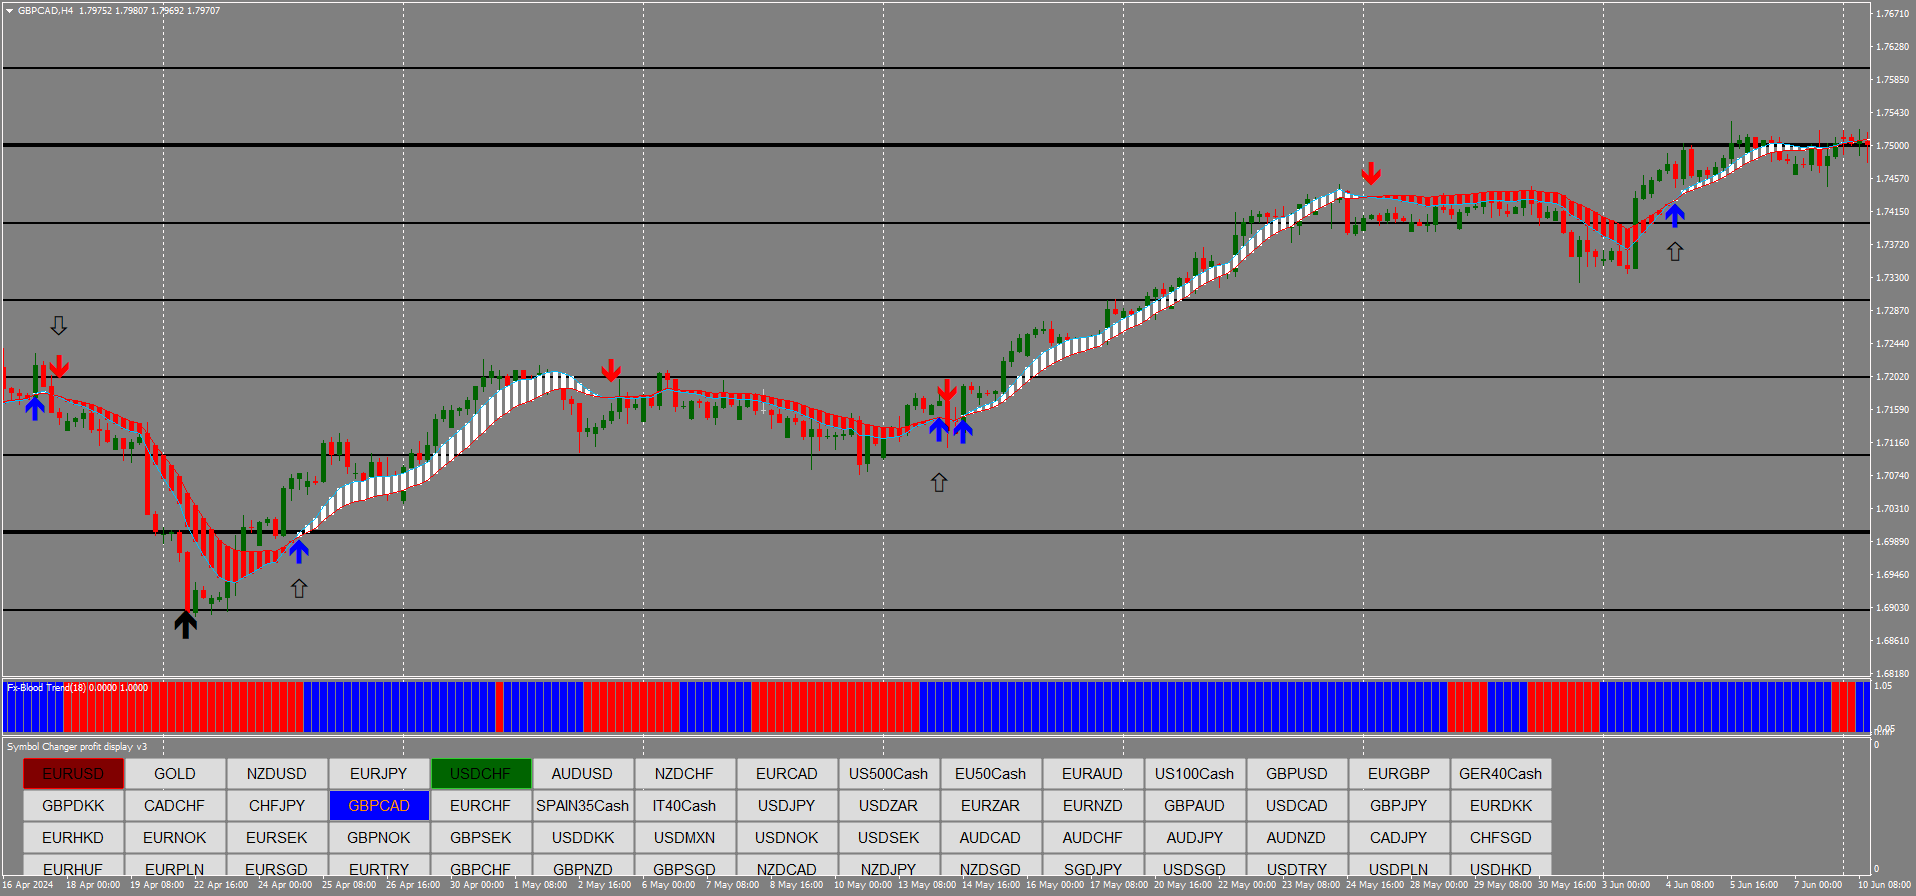Select the highlighted GBPCAD symbol button
The width and height of the screenshot is (1916, 896).
[379, 806]
